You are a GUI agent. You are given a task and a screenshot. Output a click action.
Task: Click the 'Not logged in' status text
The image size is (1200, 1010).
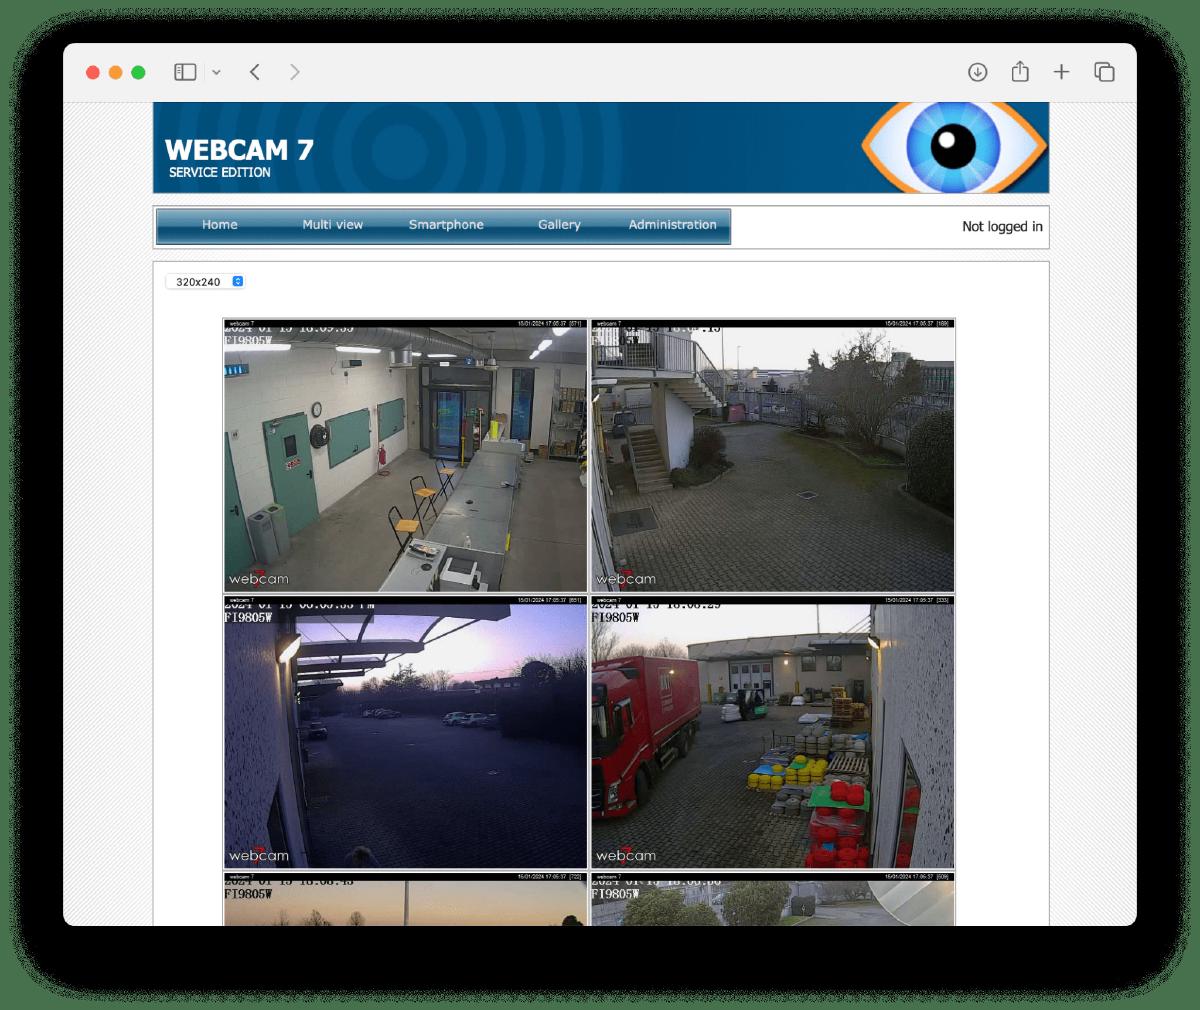click(x=1002, y=227)
